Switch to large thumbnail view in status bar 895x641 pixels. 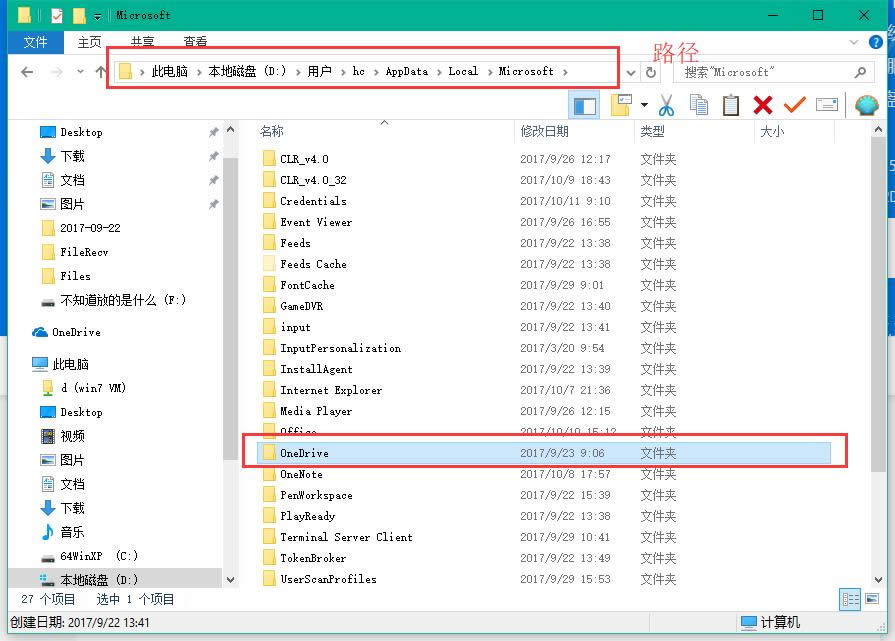pyautogui.click(x=872, y=598)
